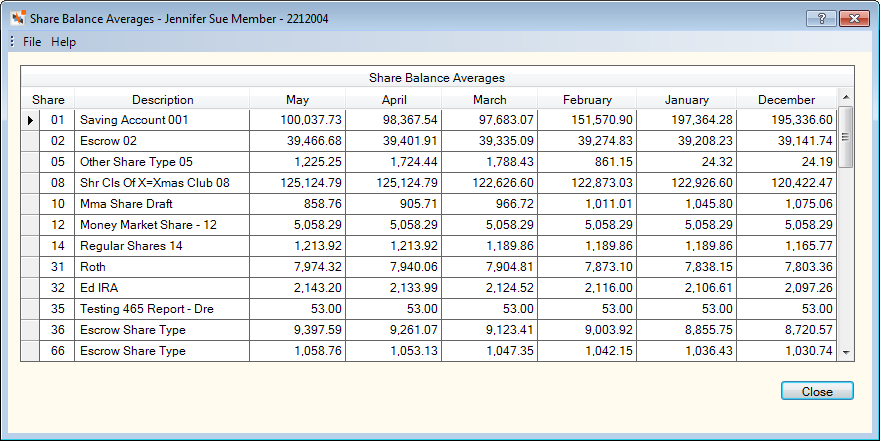Click April value 1,053.13

click(x=394, y=351)
